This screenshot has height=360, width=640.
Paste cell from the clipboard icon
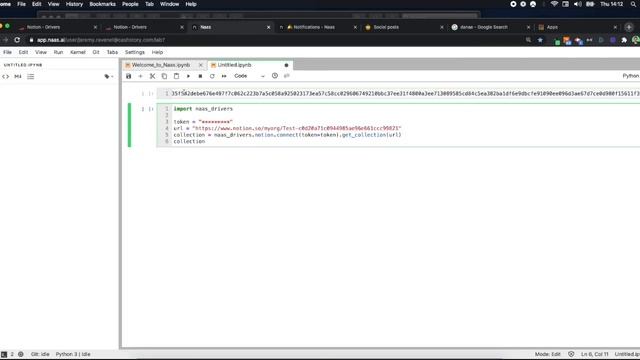click(x=176, y=76)
